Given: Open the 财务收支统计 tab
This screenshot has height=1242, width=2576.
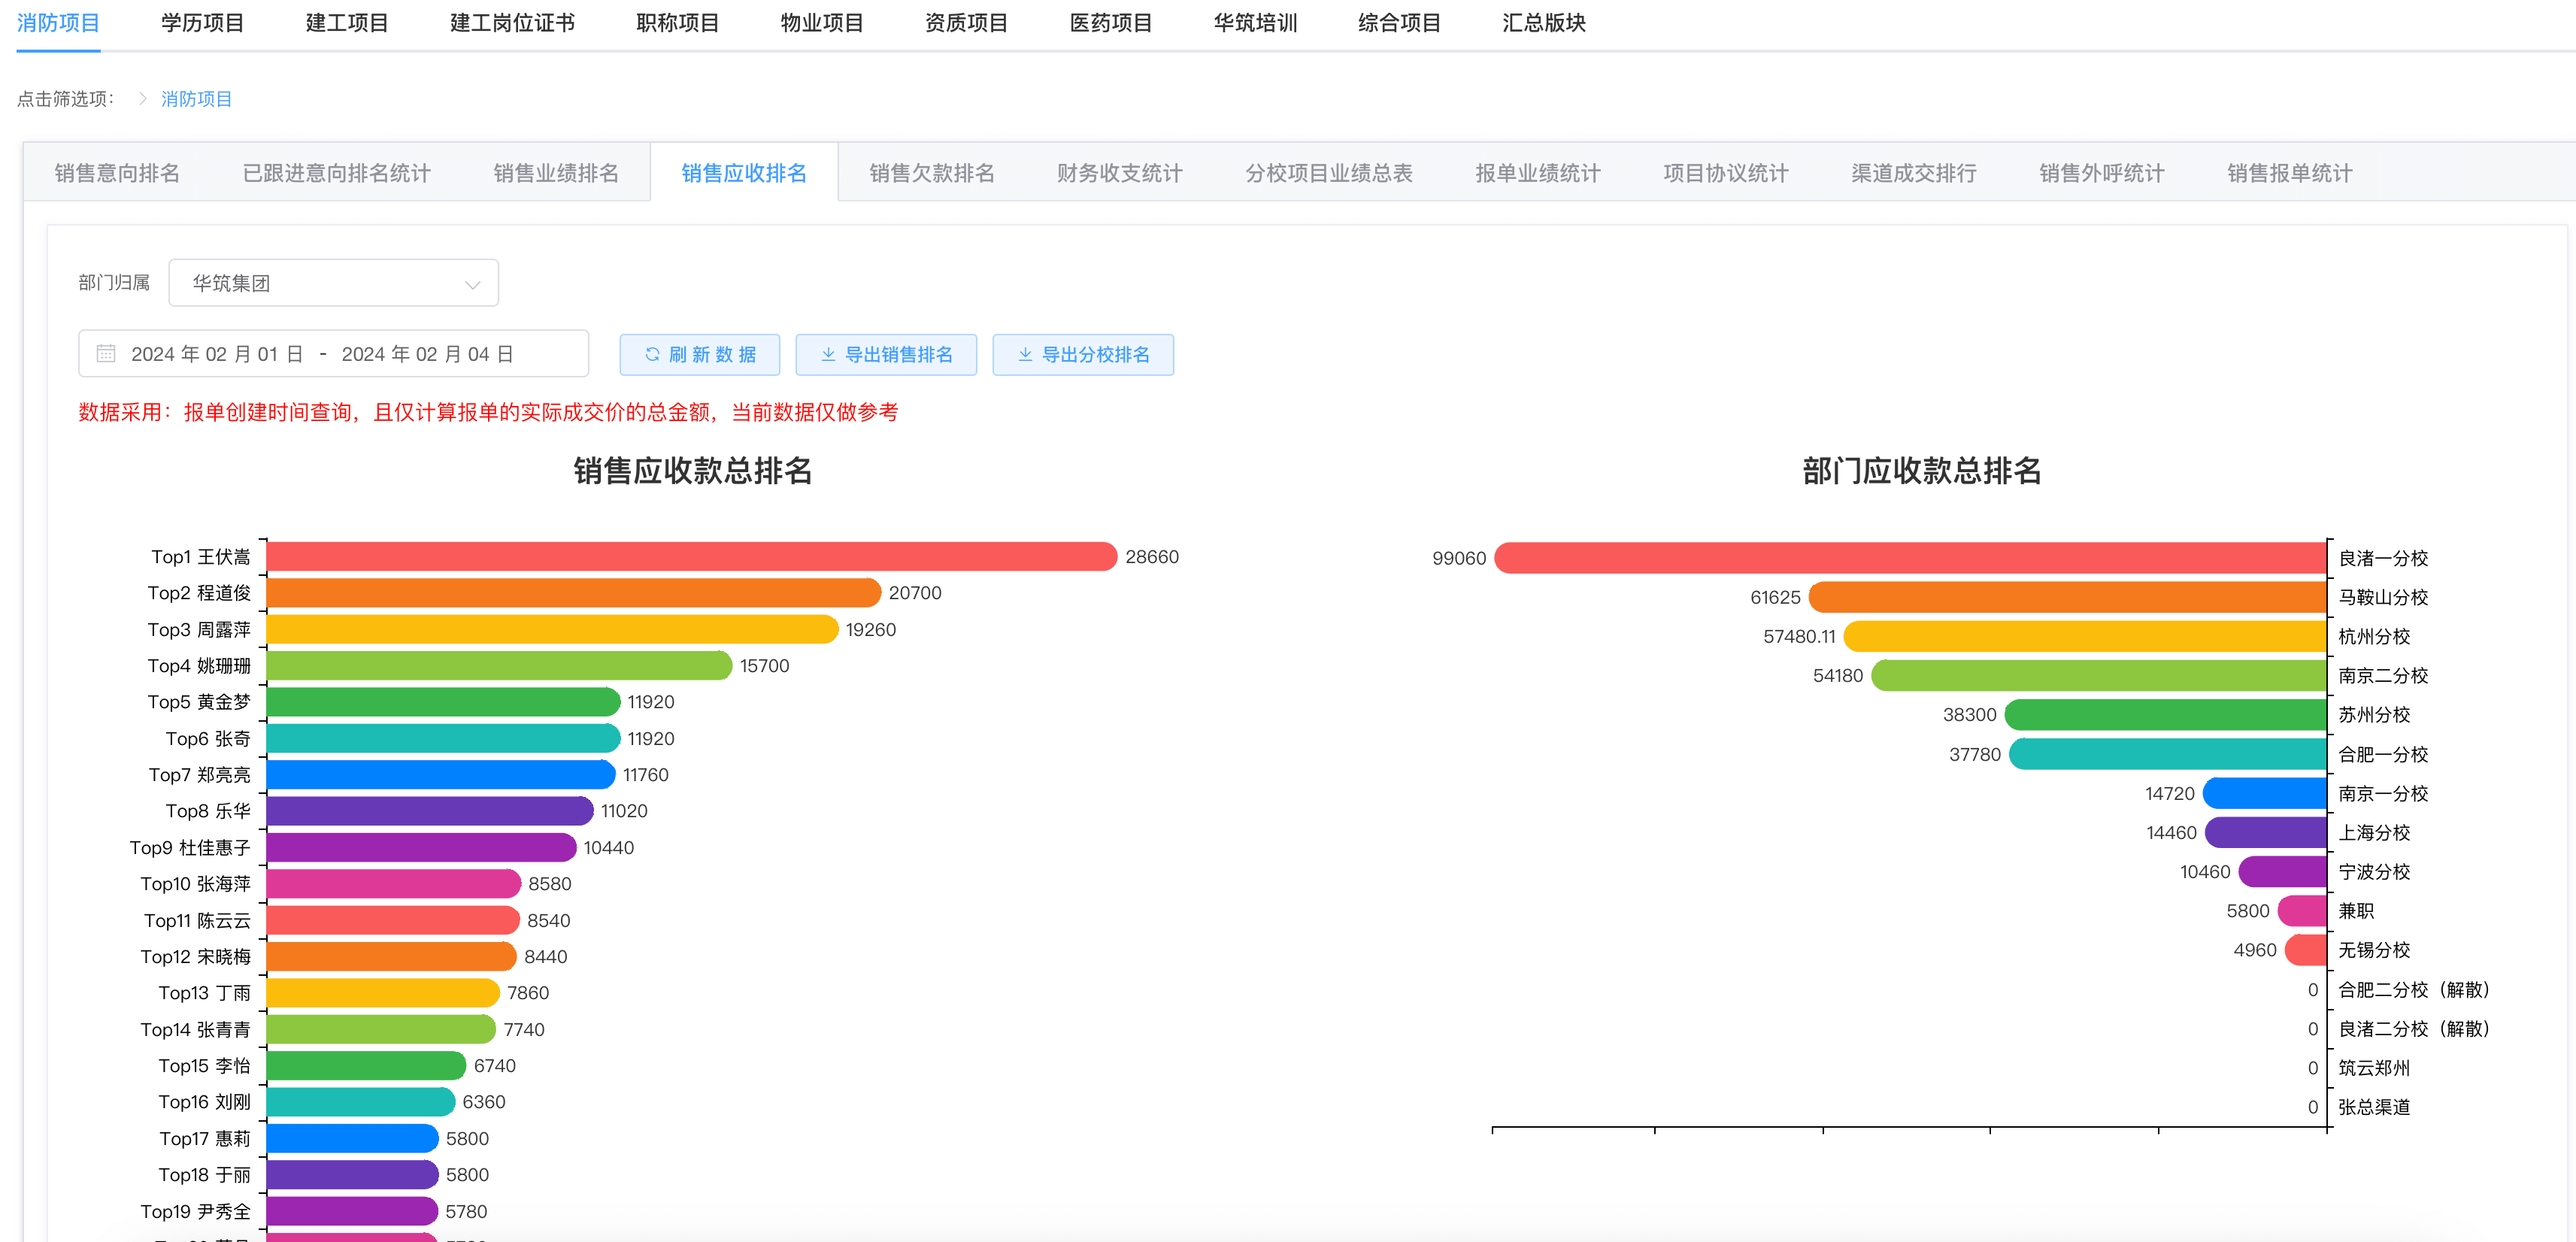Looking at the screenshot, I should [1119, 173].
